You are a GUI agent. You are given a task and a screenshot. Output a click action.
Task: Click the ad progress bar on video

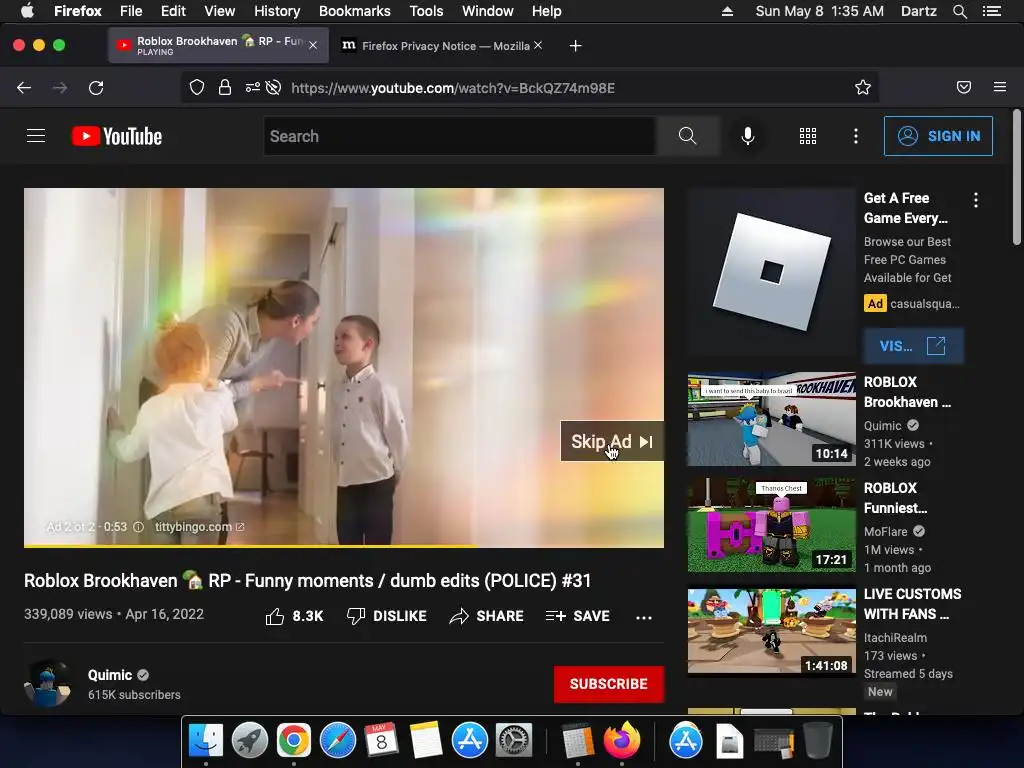click(344, 545)
